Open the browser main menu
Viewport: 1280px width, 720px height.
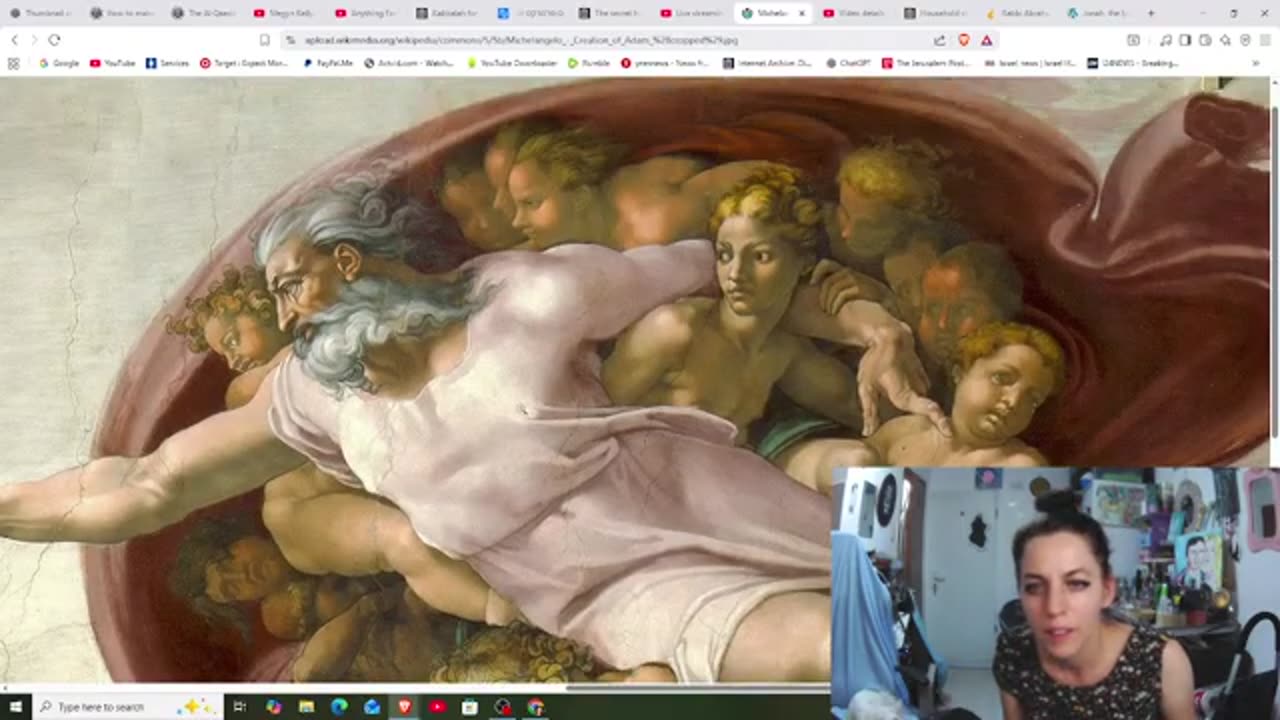[x=1266, y=40]
